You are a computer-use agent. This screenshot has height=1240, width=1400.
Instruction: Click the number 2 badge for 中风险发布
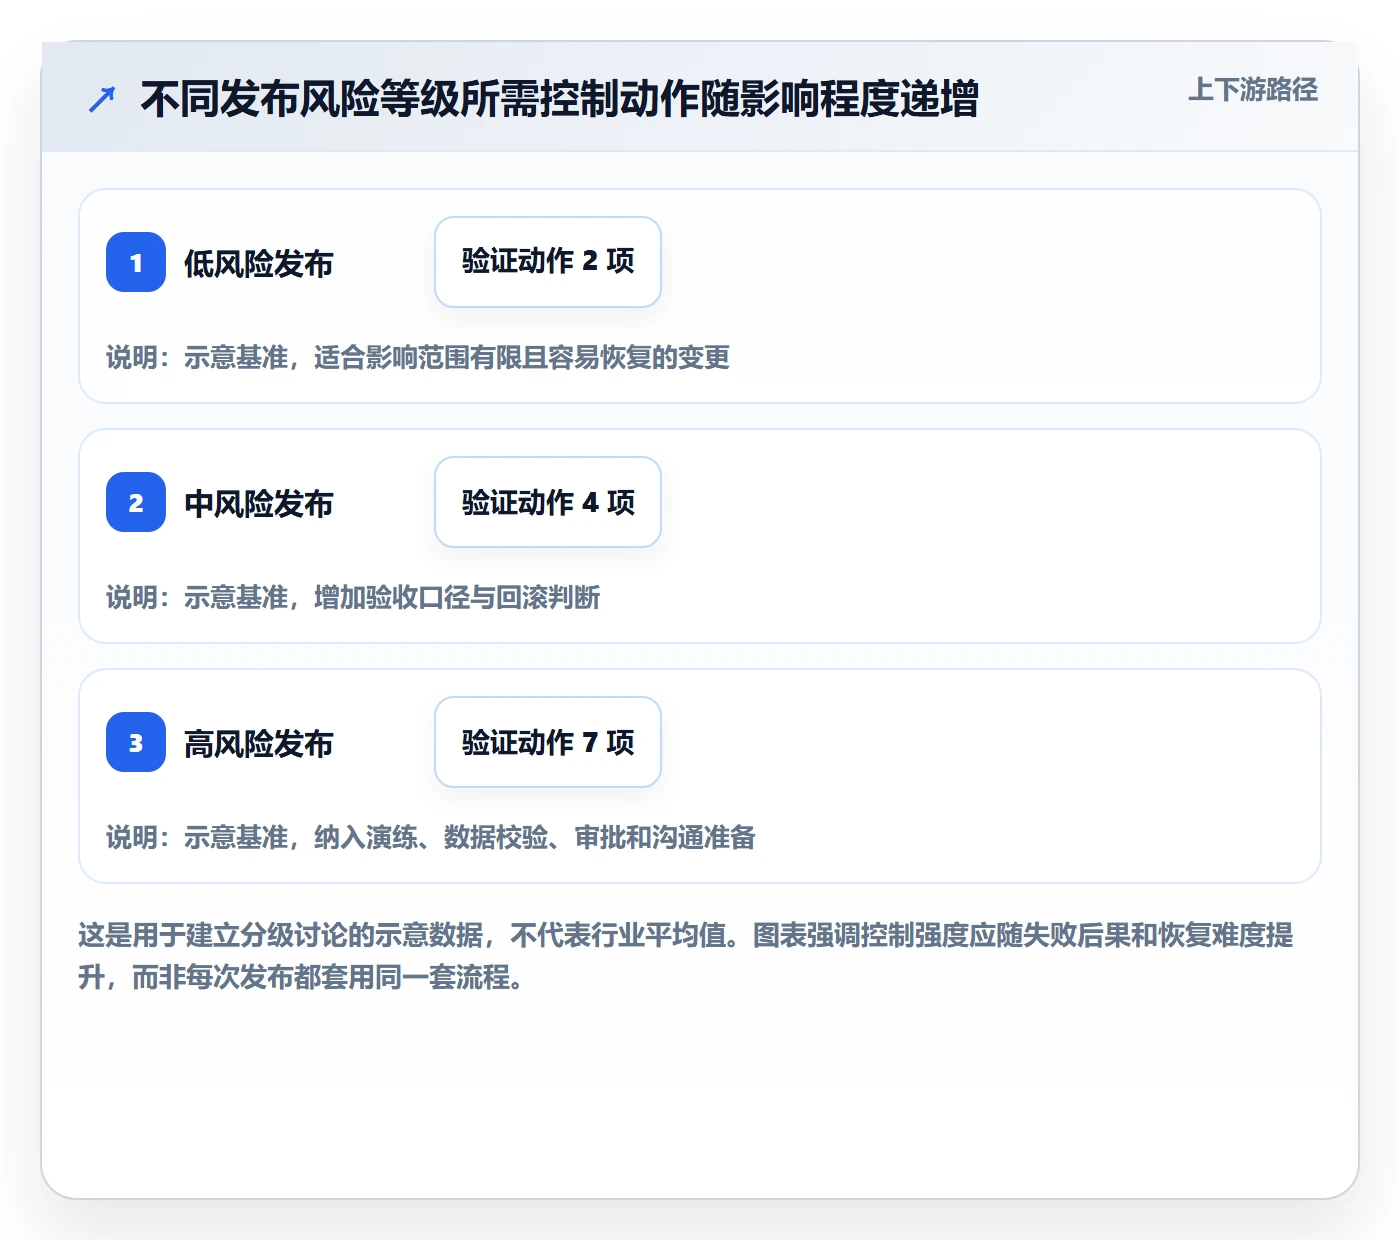click(x=136, y=502)
